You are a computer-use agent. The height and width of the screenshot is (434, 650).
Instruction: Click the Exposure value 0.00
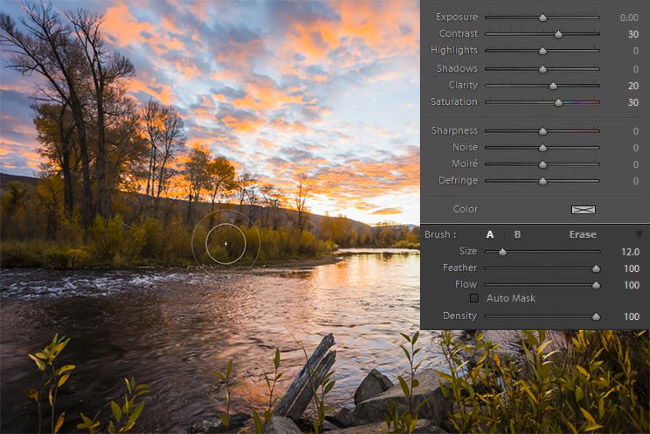point(629,17)
